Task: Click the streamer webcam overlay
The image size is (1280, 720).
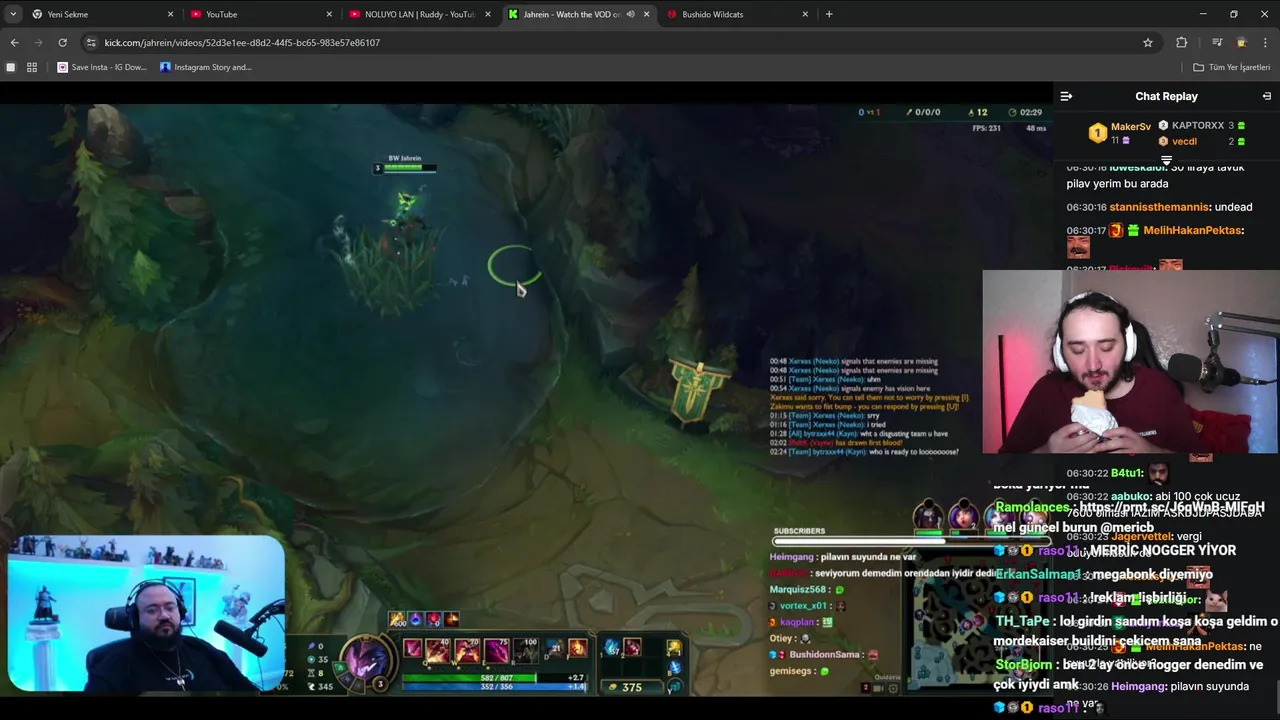Action: click(x=147, y=615)
